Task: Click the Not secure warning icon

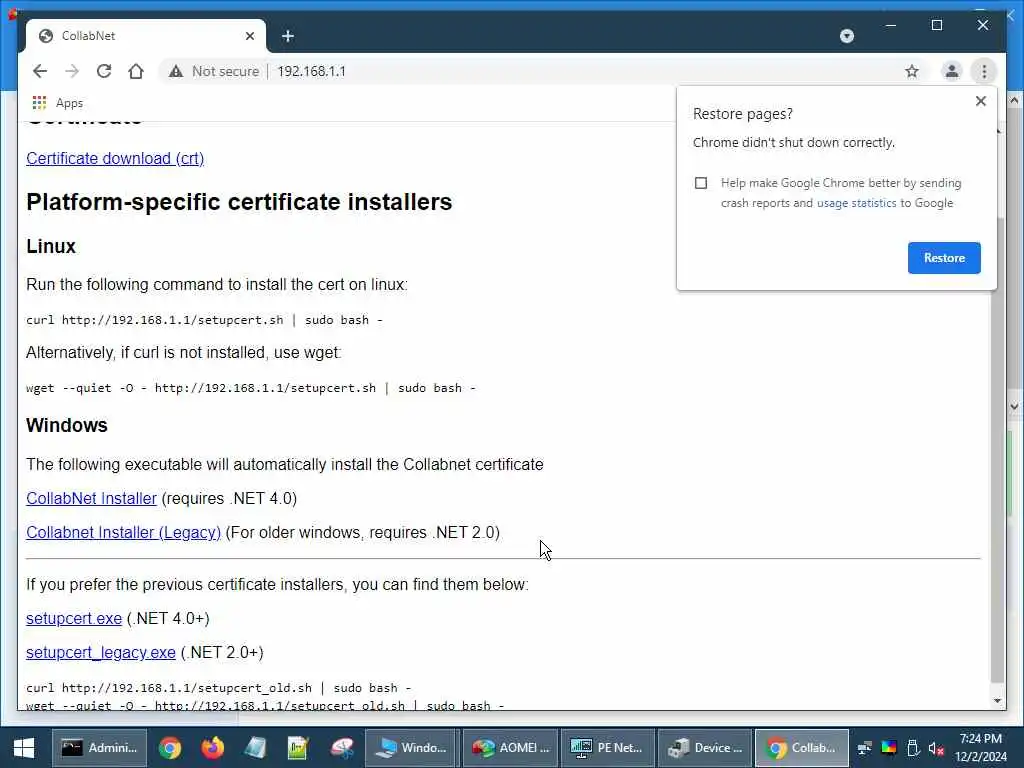Action: coord(176,71)
